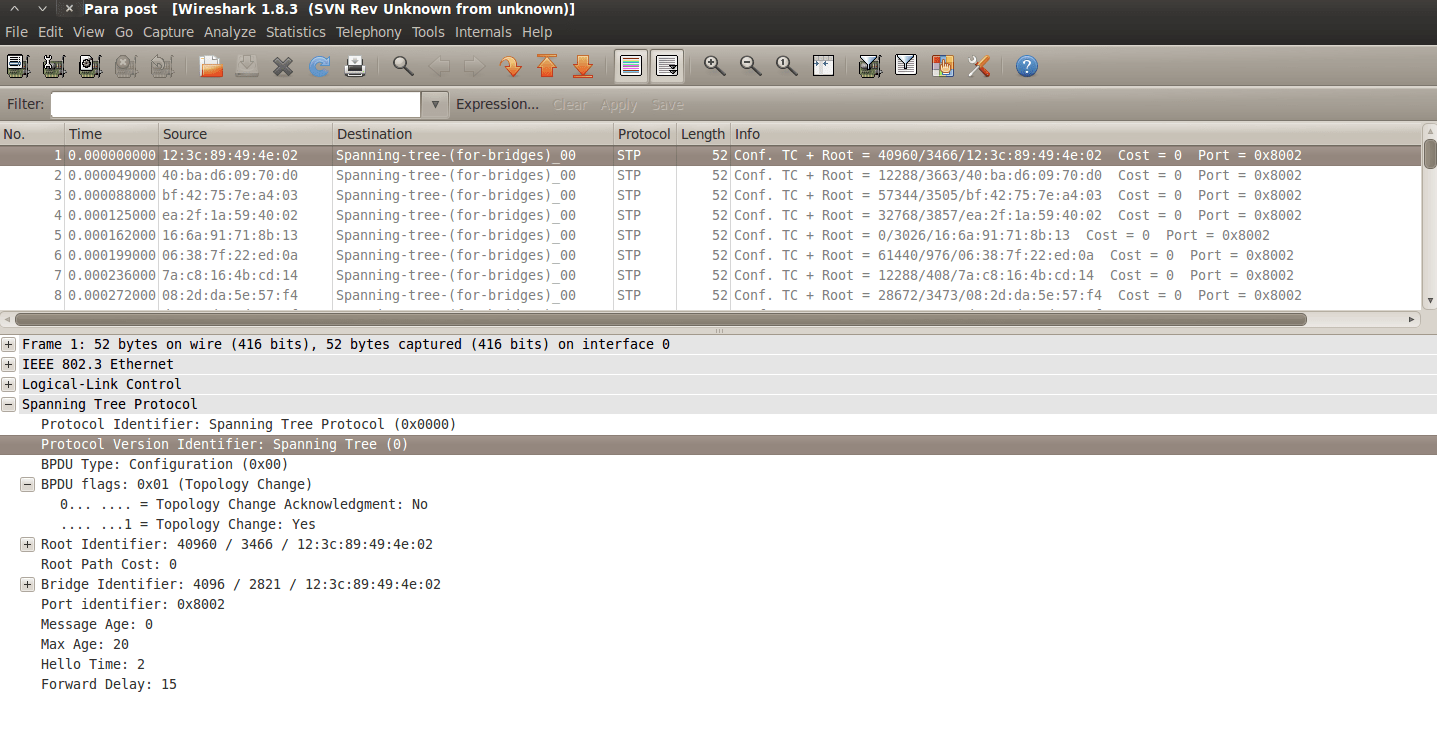Open the Capture menu
Viewport: 1437px width, 740px height.
tap(168, 32)
